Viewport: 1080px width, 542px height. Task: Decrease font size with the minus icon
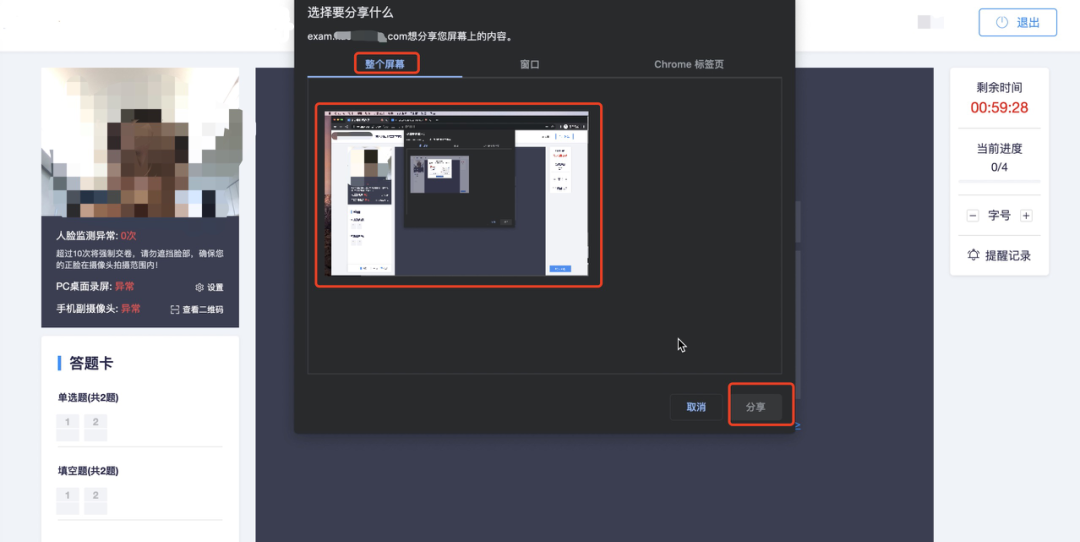pyautogui.click(x=972, y=216)
